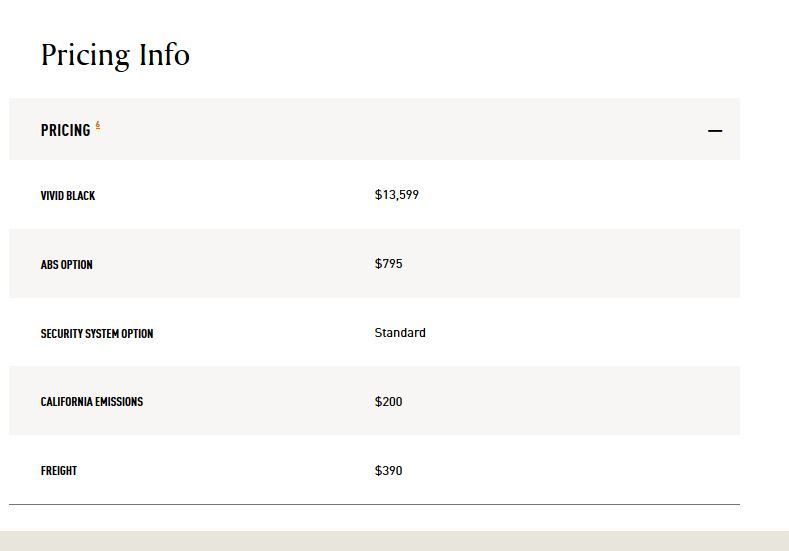The height and width of the screenshot is (551, 789).
Task: Collapse the Pricing section with minus icon
Action: (x=714, y=131)
